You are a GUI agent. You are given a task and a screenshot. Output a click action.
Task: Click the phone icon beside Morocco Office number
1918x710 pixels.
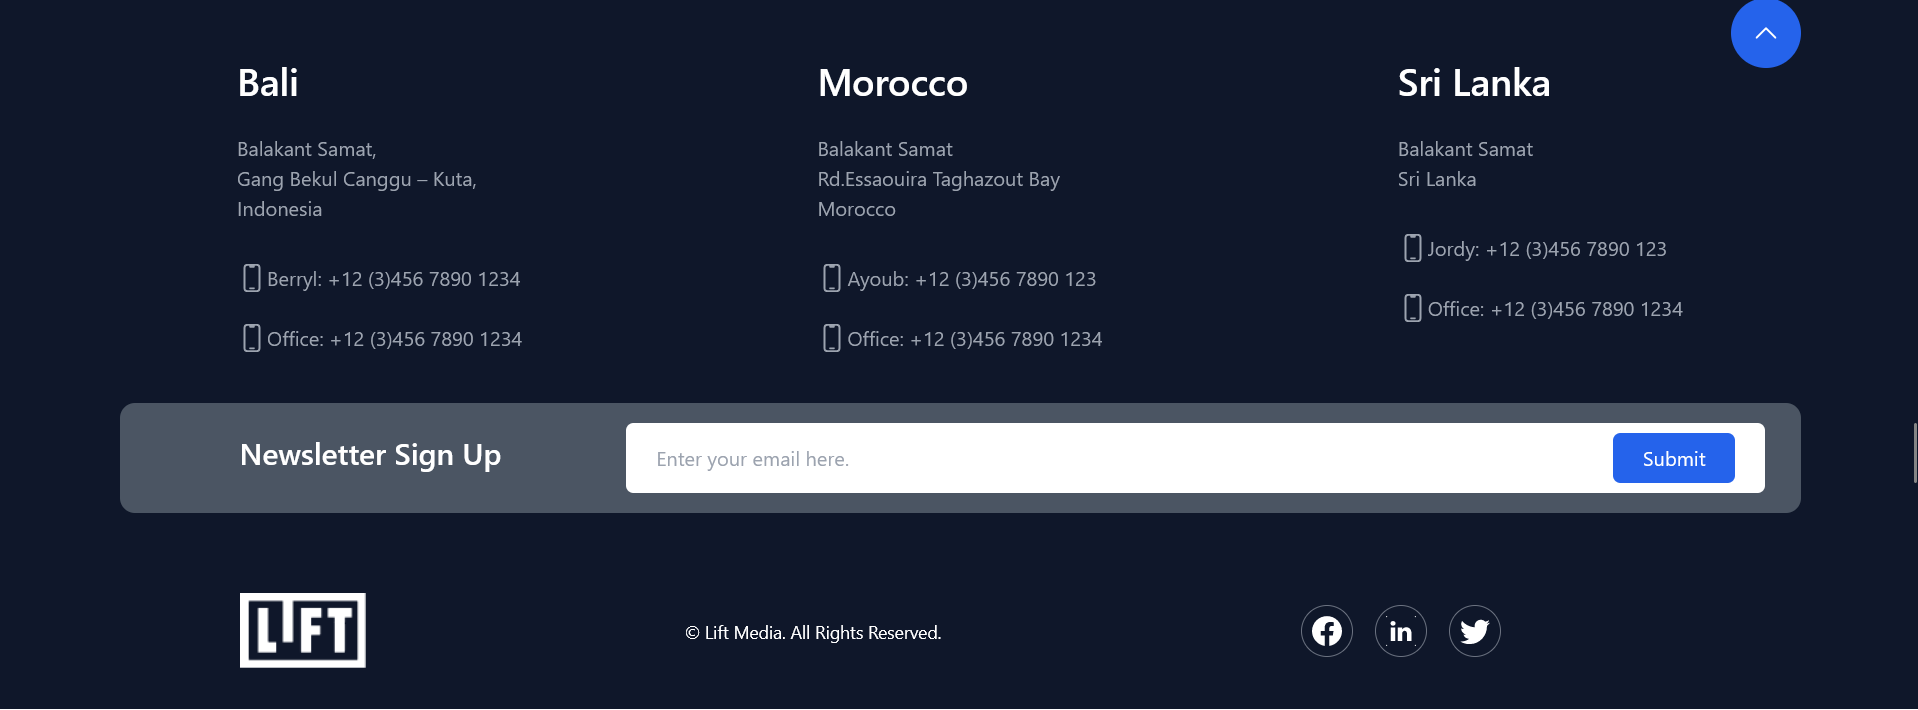[831, 338]
